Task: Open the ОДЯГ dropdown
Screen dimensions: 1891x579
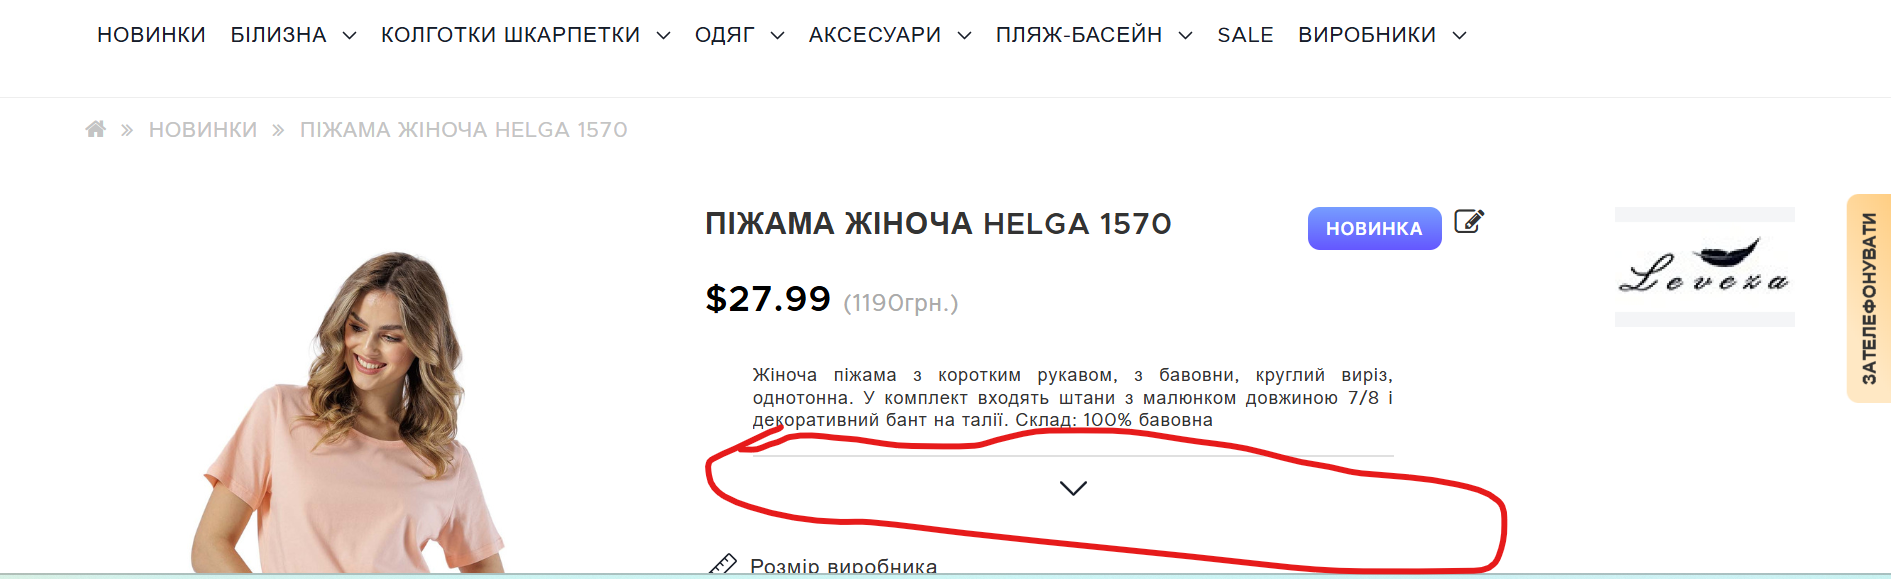Action: (739, 35)
